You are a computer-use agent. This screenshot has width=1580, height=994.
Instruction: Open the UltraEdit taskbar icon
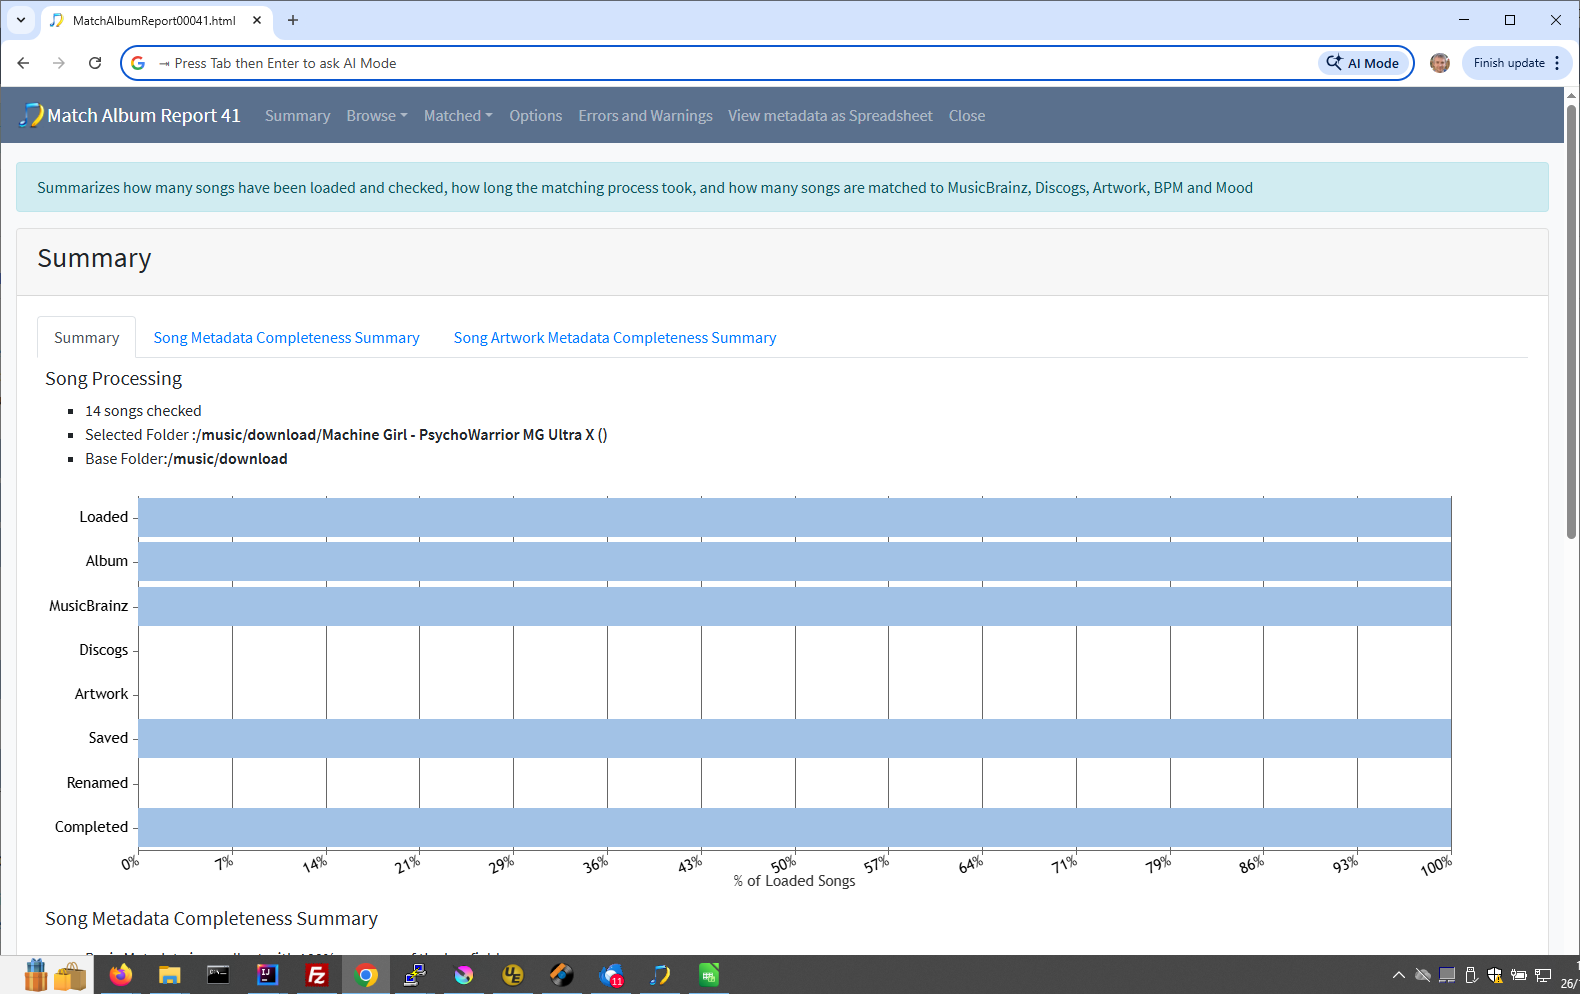pos(513,975)
